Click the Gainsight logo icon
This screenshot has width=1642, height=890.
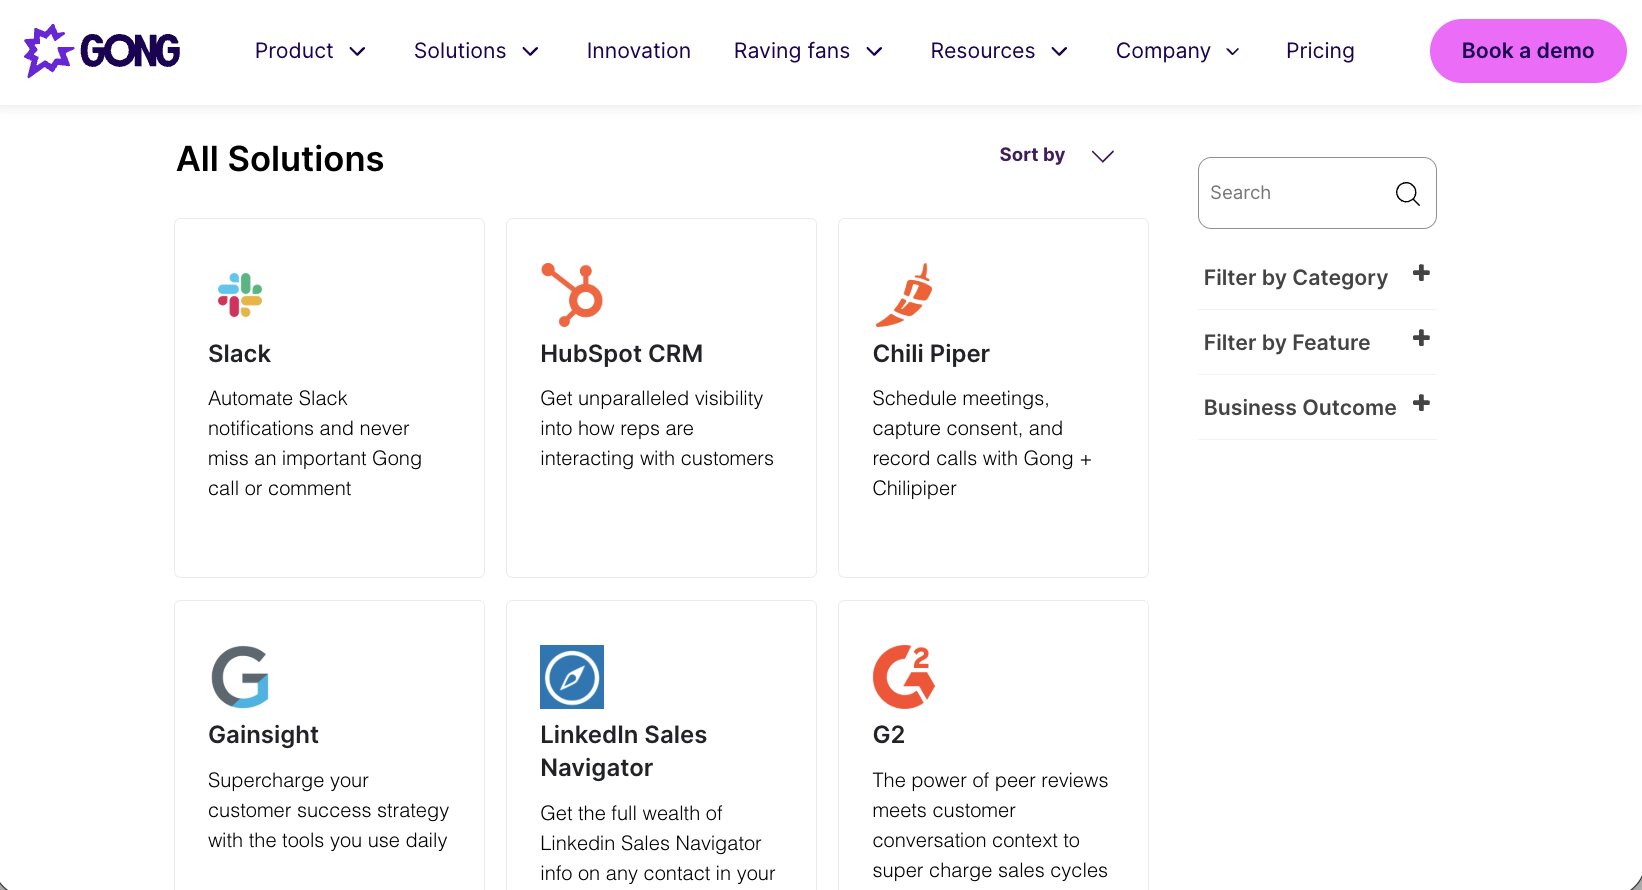[240, 677]
